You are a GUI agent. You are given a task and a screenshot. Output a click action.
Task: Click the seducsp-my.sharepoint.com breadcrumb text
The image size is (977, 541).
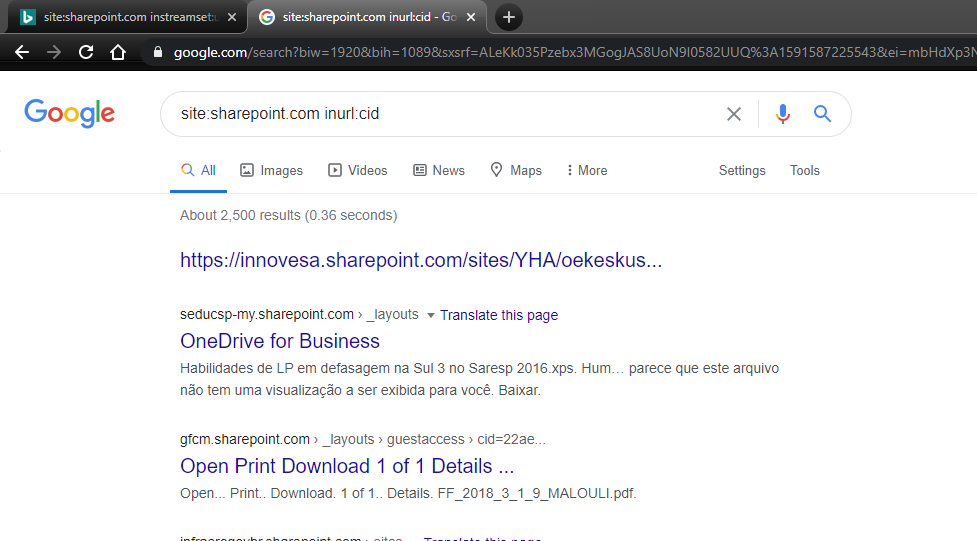coord(267,314)
